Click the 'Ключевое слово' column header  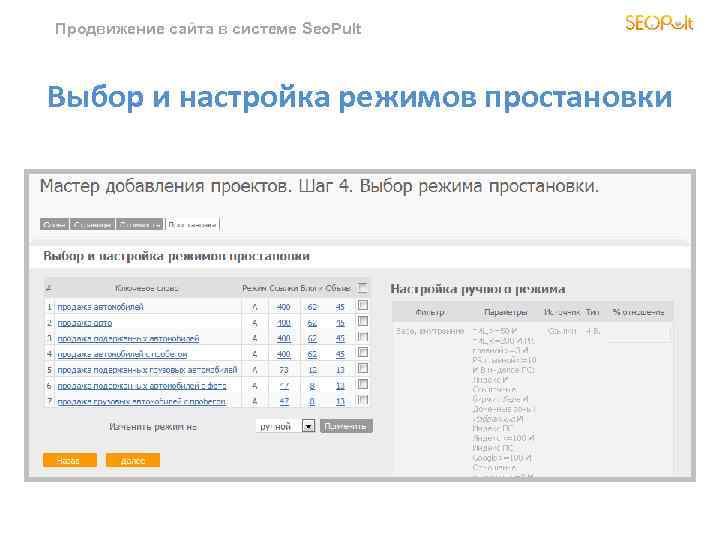click(146, 288)
